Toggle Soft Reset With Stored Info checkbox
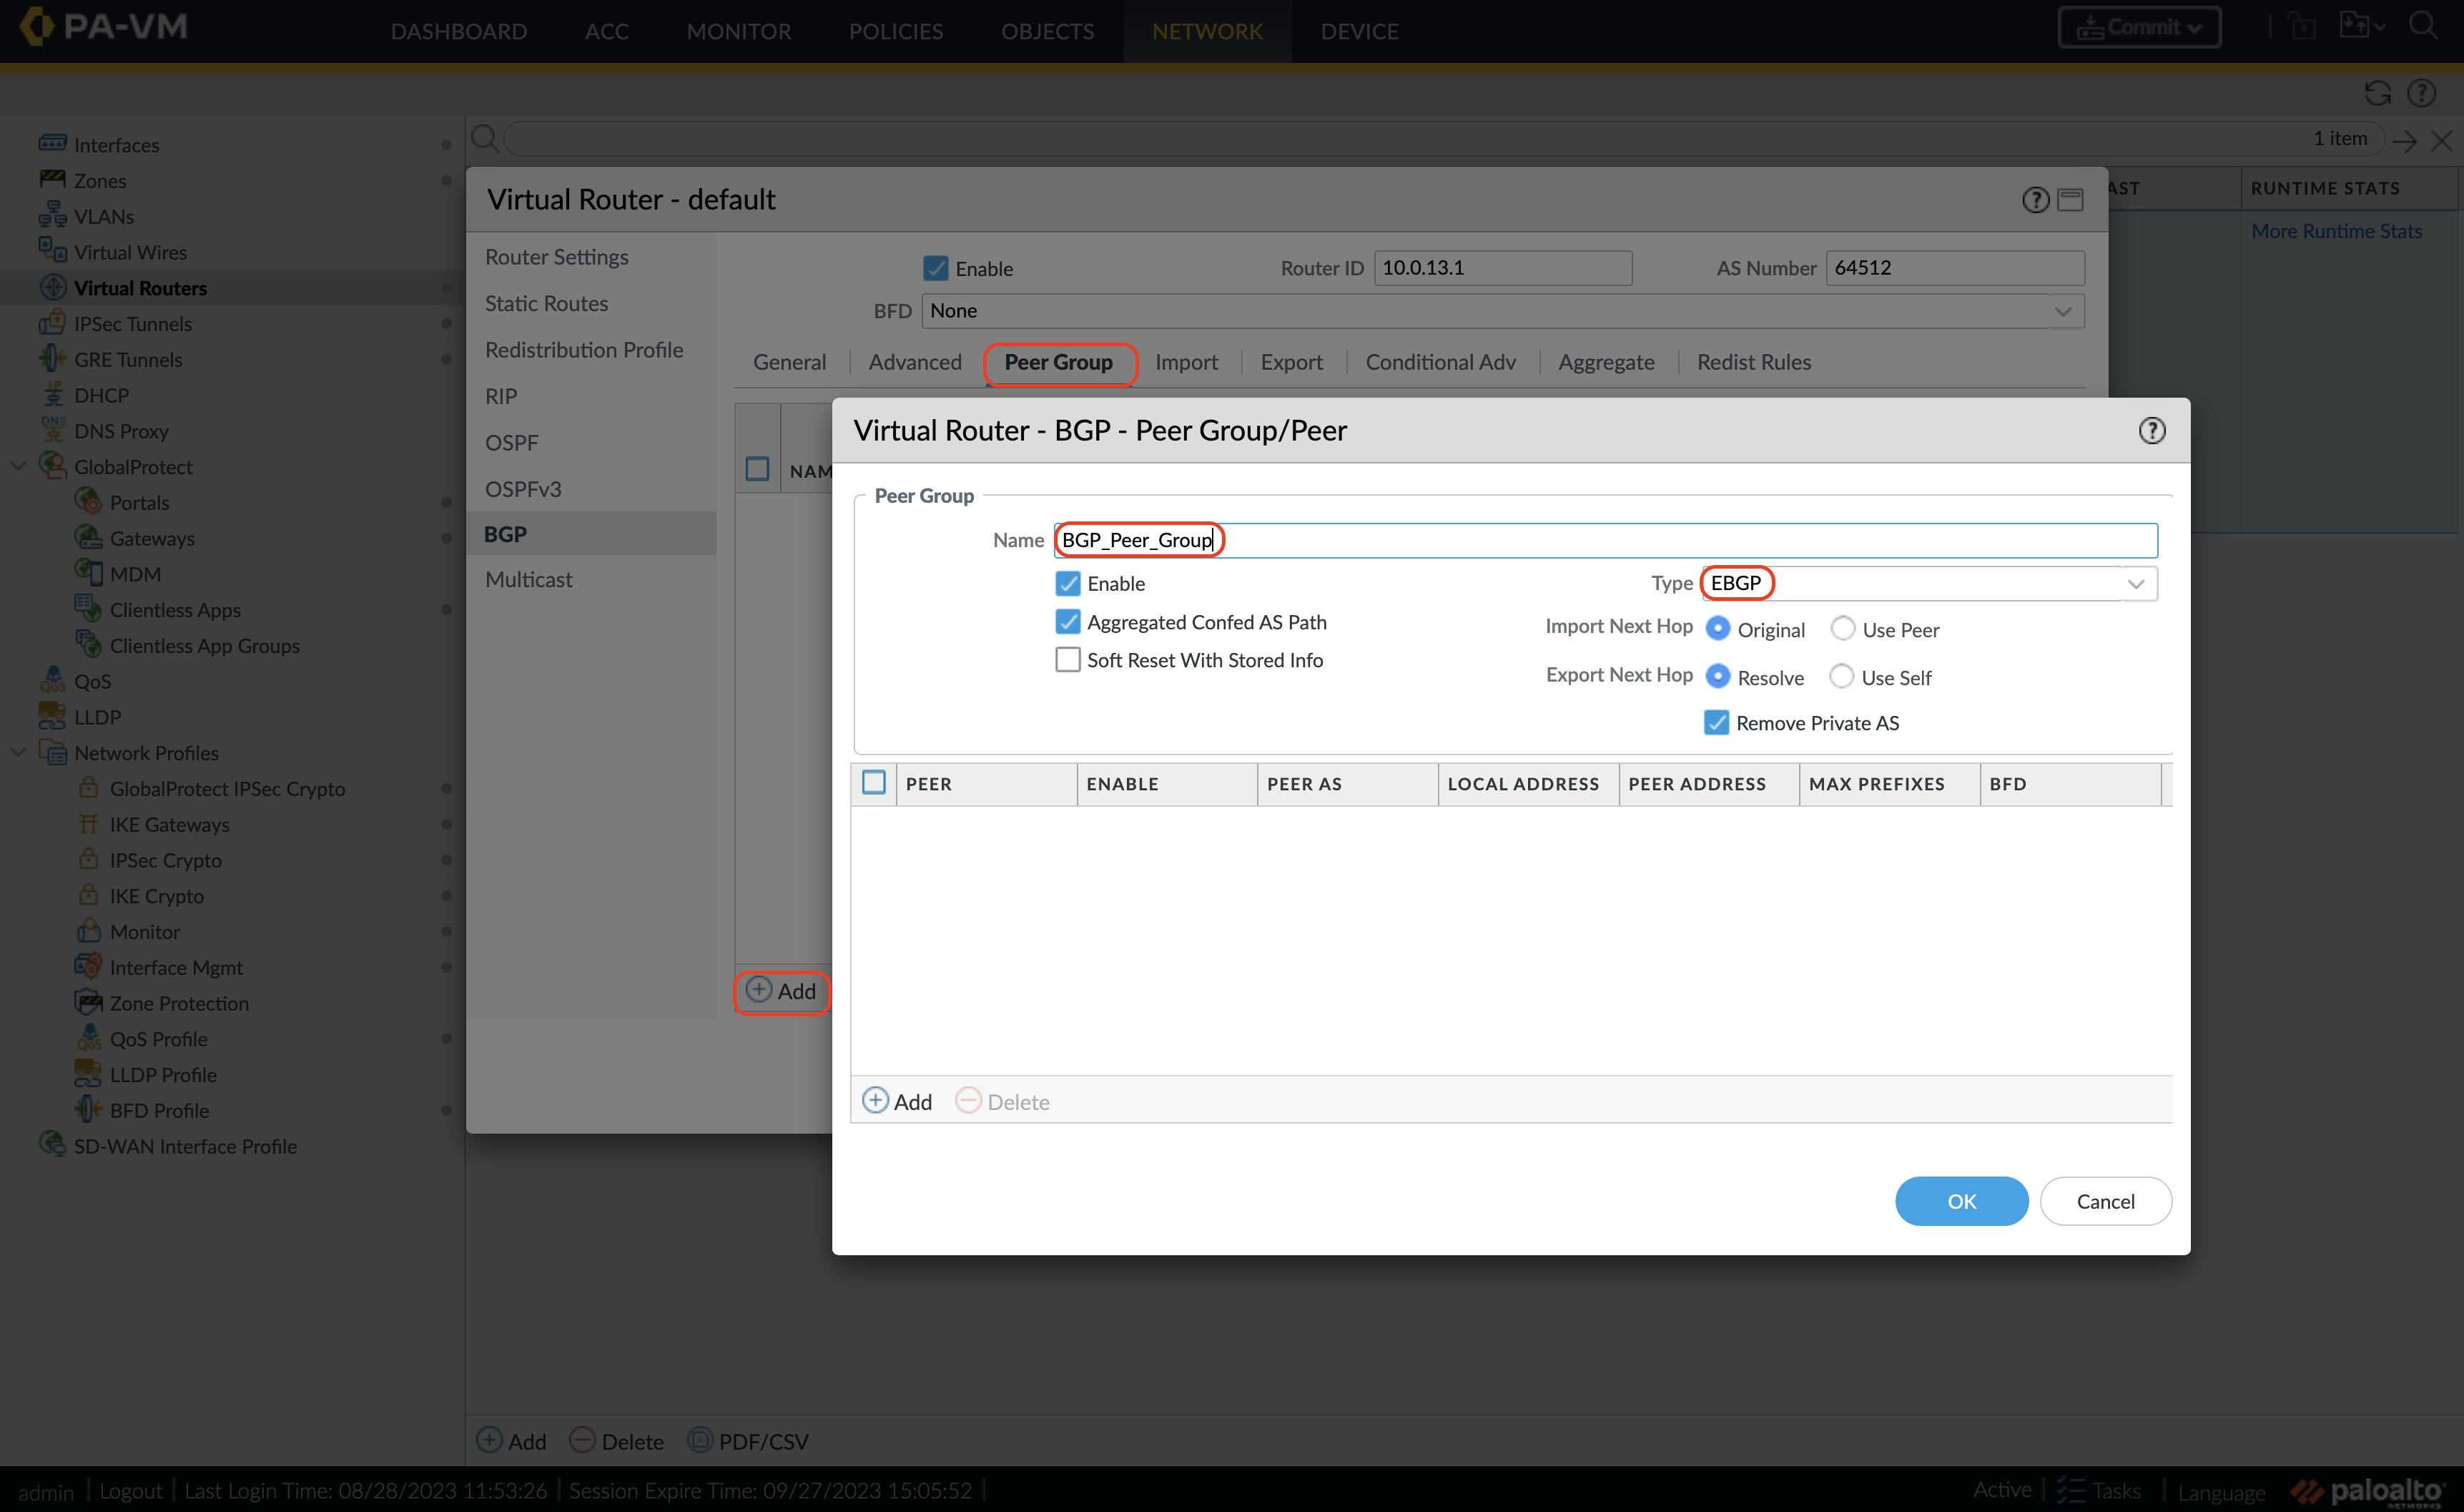The height and width of the screenshot is (1512, 2464). point(1068,660)
